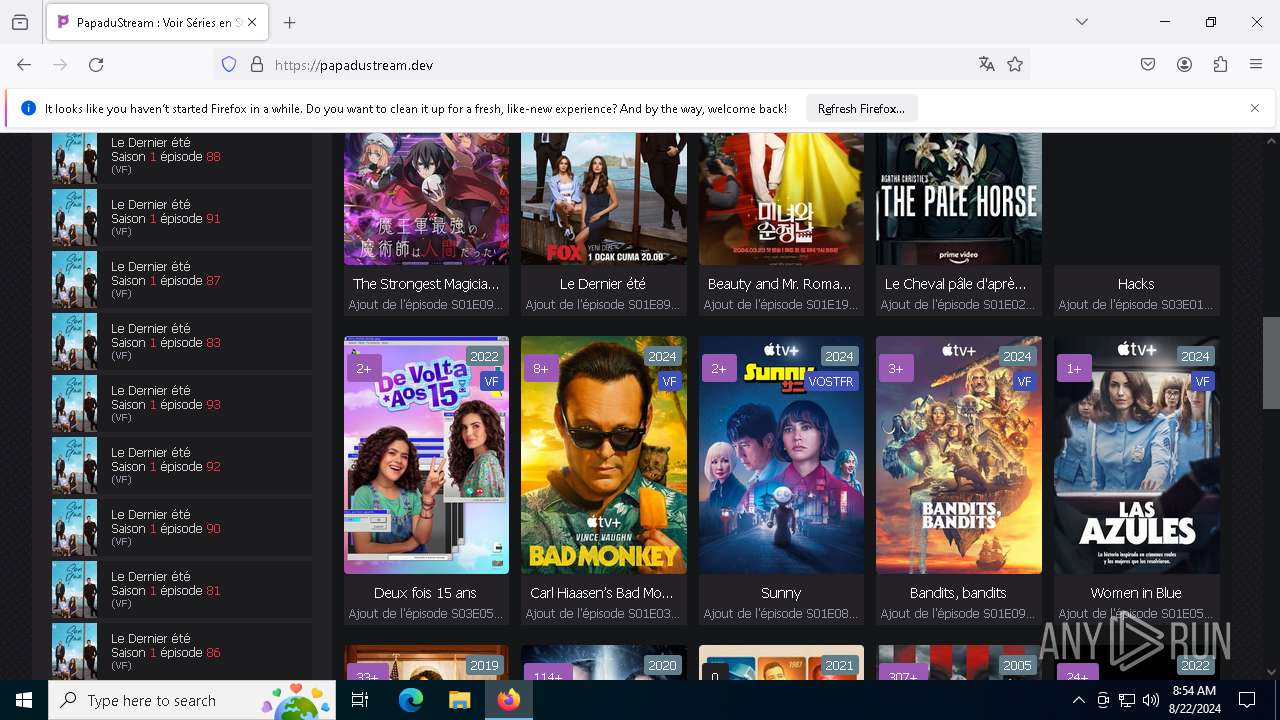Open Bandits, Bandits poster
Viewport: 1280px width, 720px height.
tap(959, 455)
